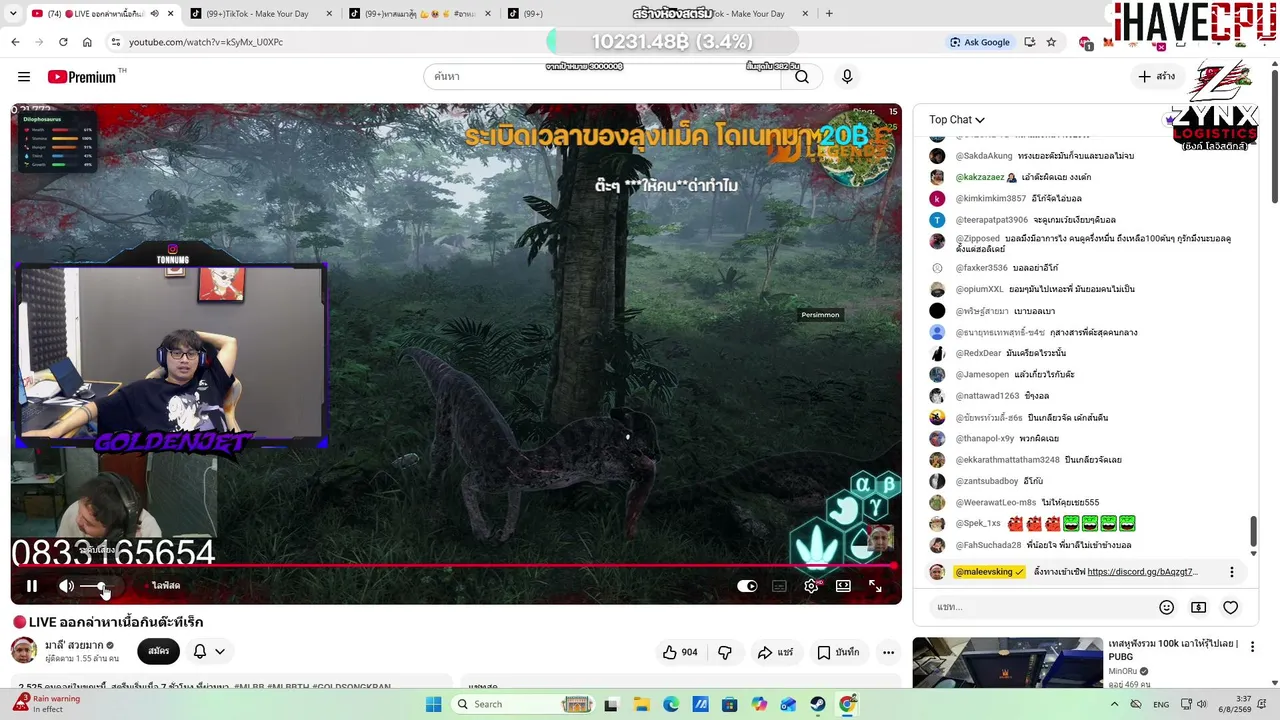Open the emoji picker in chat

tap(1166, 607)
